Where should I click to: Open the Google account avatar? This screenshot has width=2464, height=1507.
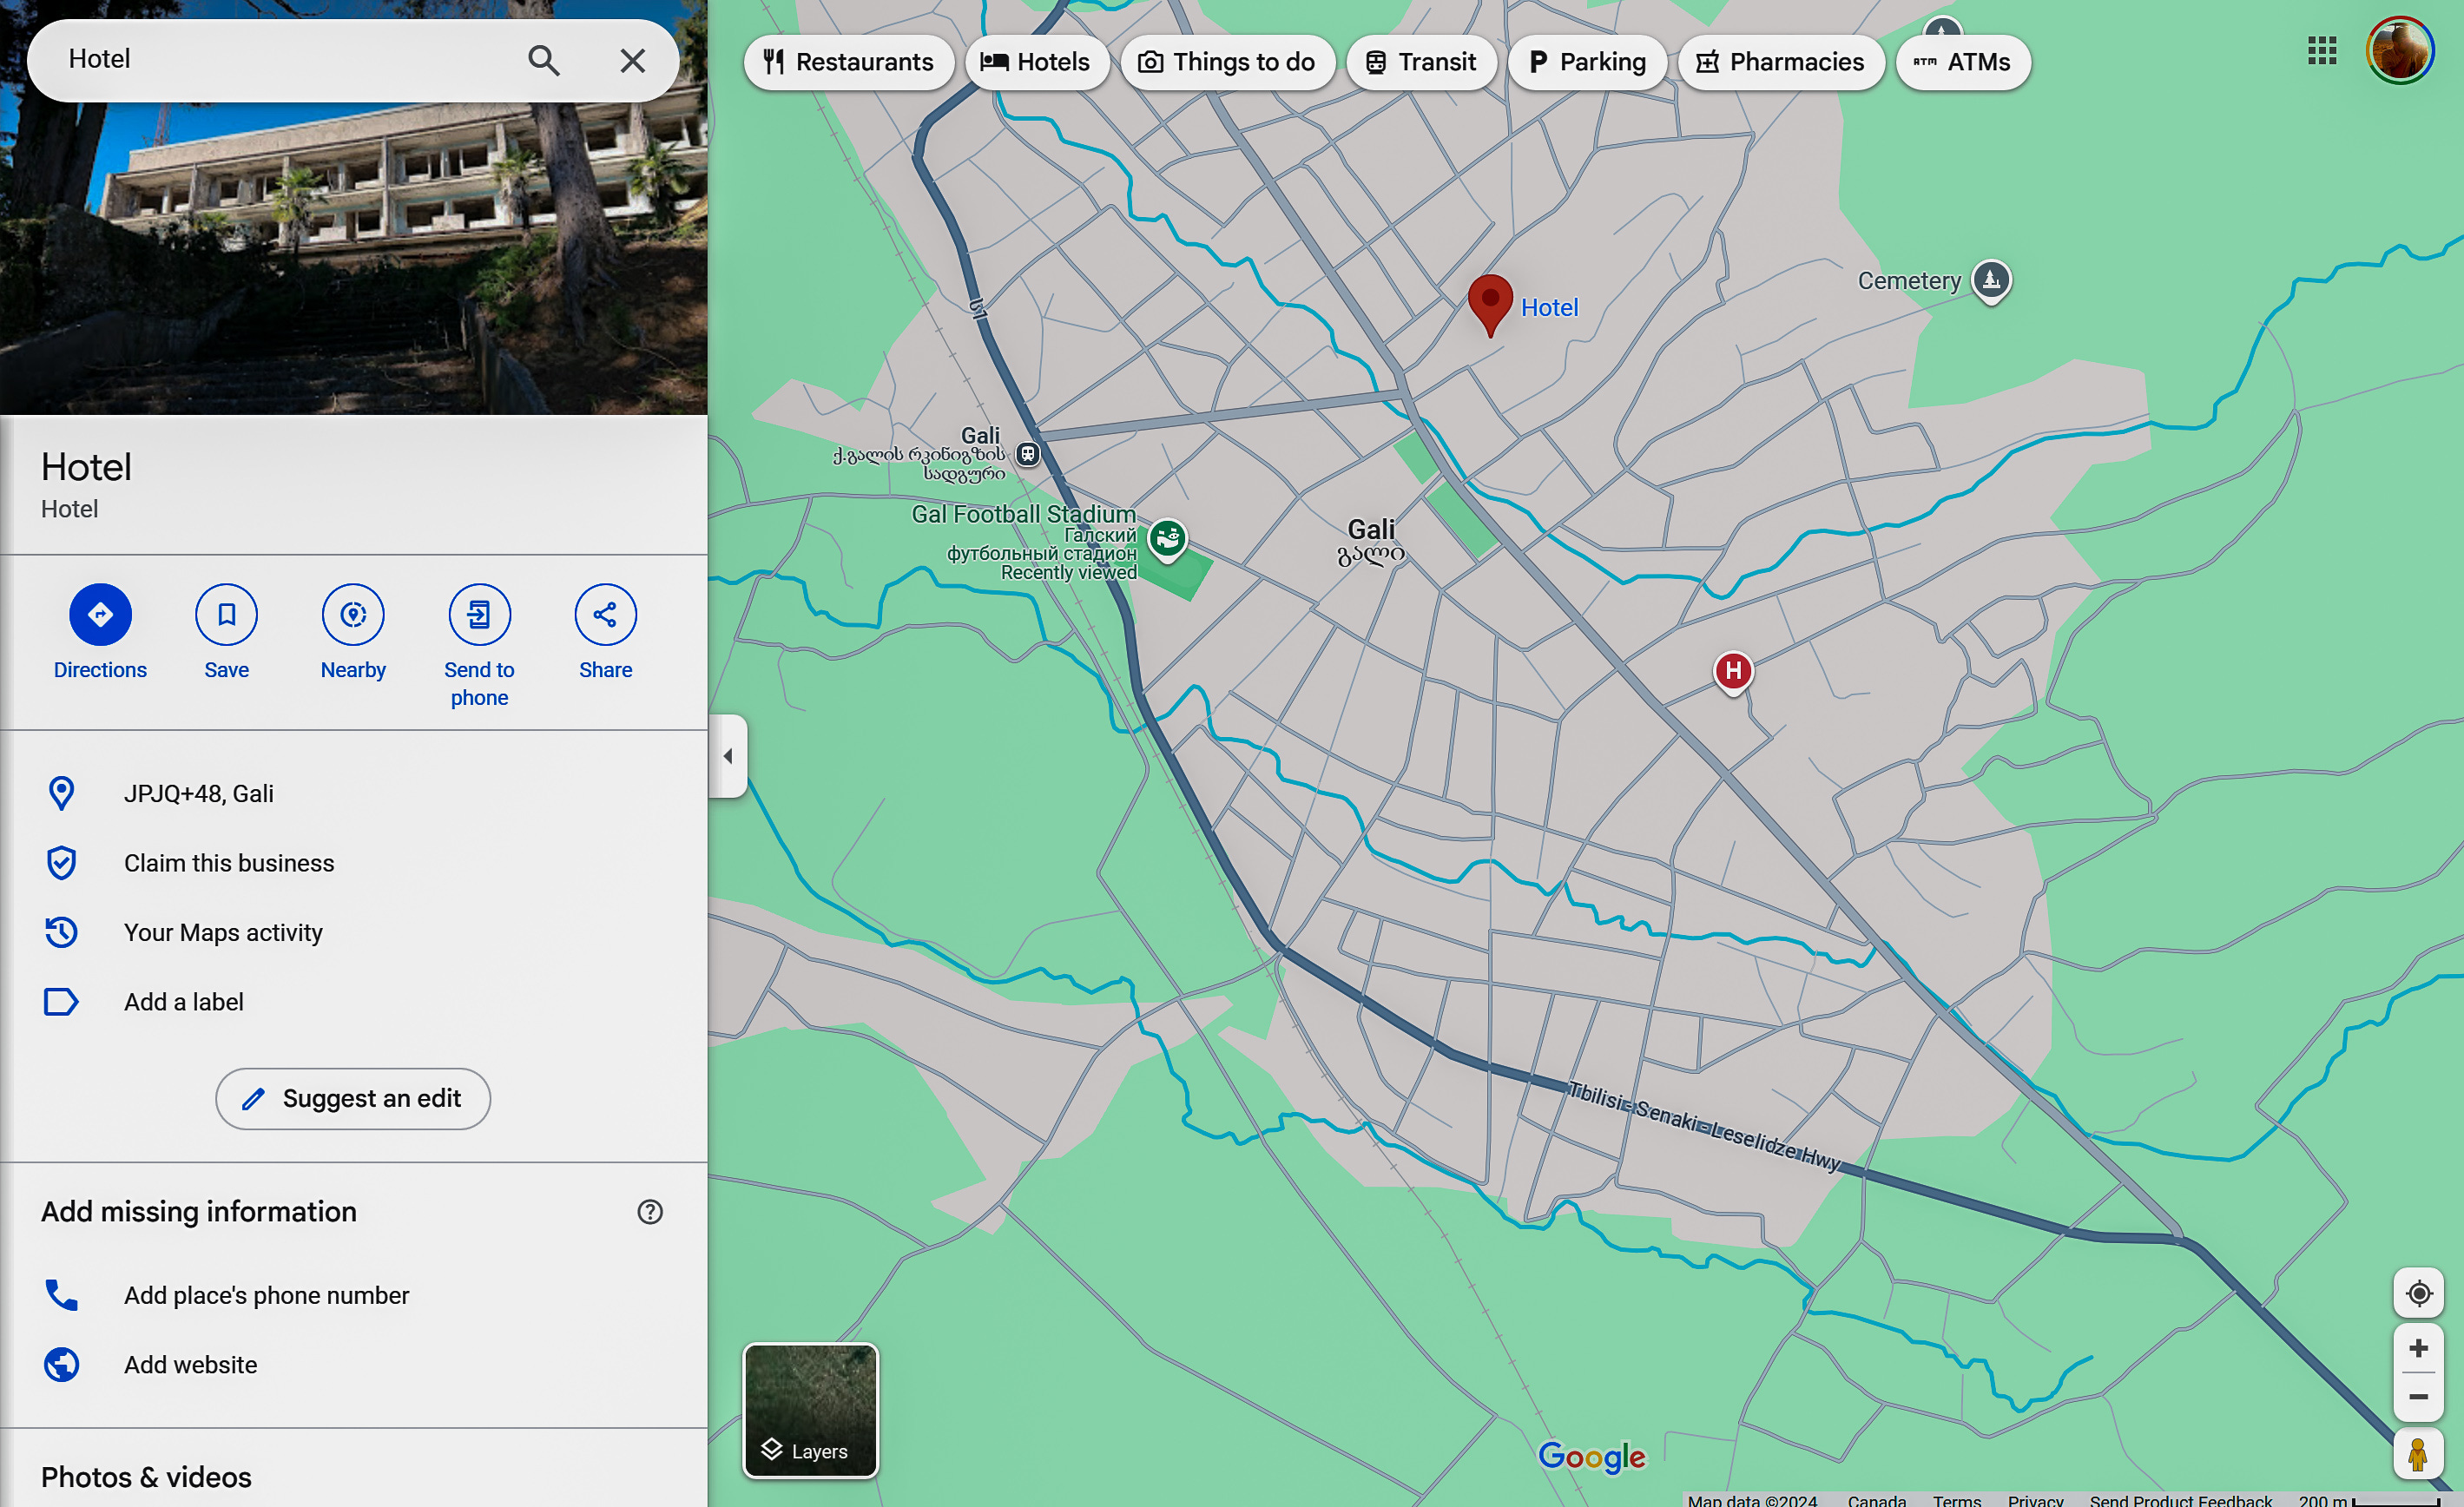[x=2399, y=50]
